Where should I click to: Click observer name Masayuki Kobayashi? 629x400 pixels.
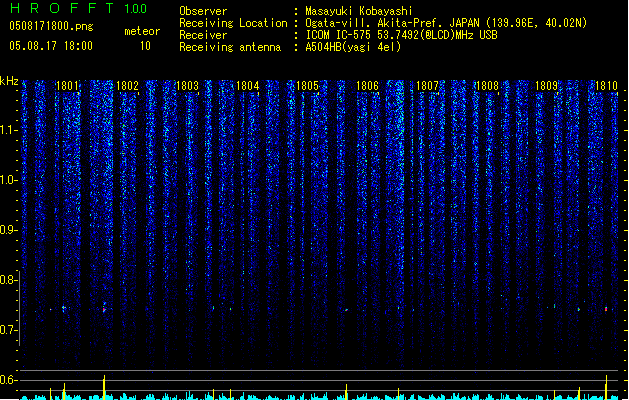(359, 11)
